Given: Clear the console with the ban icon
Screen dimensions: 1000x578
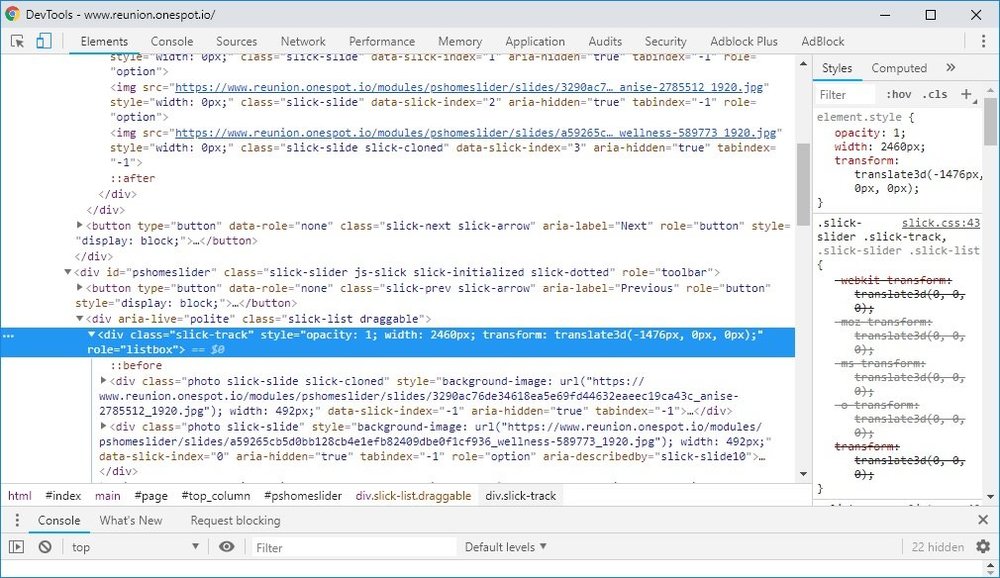Looking at the screenshot, I should [x=45, y=547].
